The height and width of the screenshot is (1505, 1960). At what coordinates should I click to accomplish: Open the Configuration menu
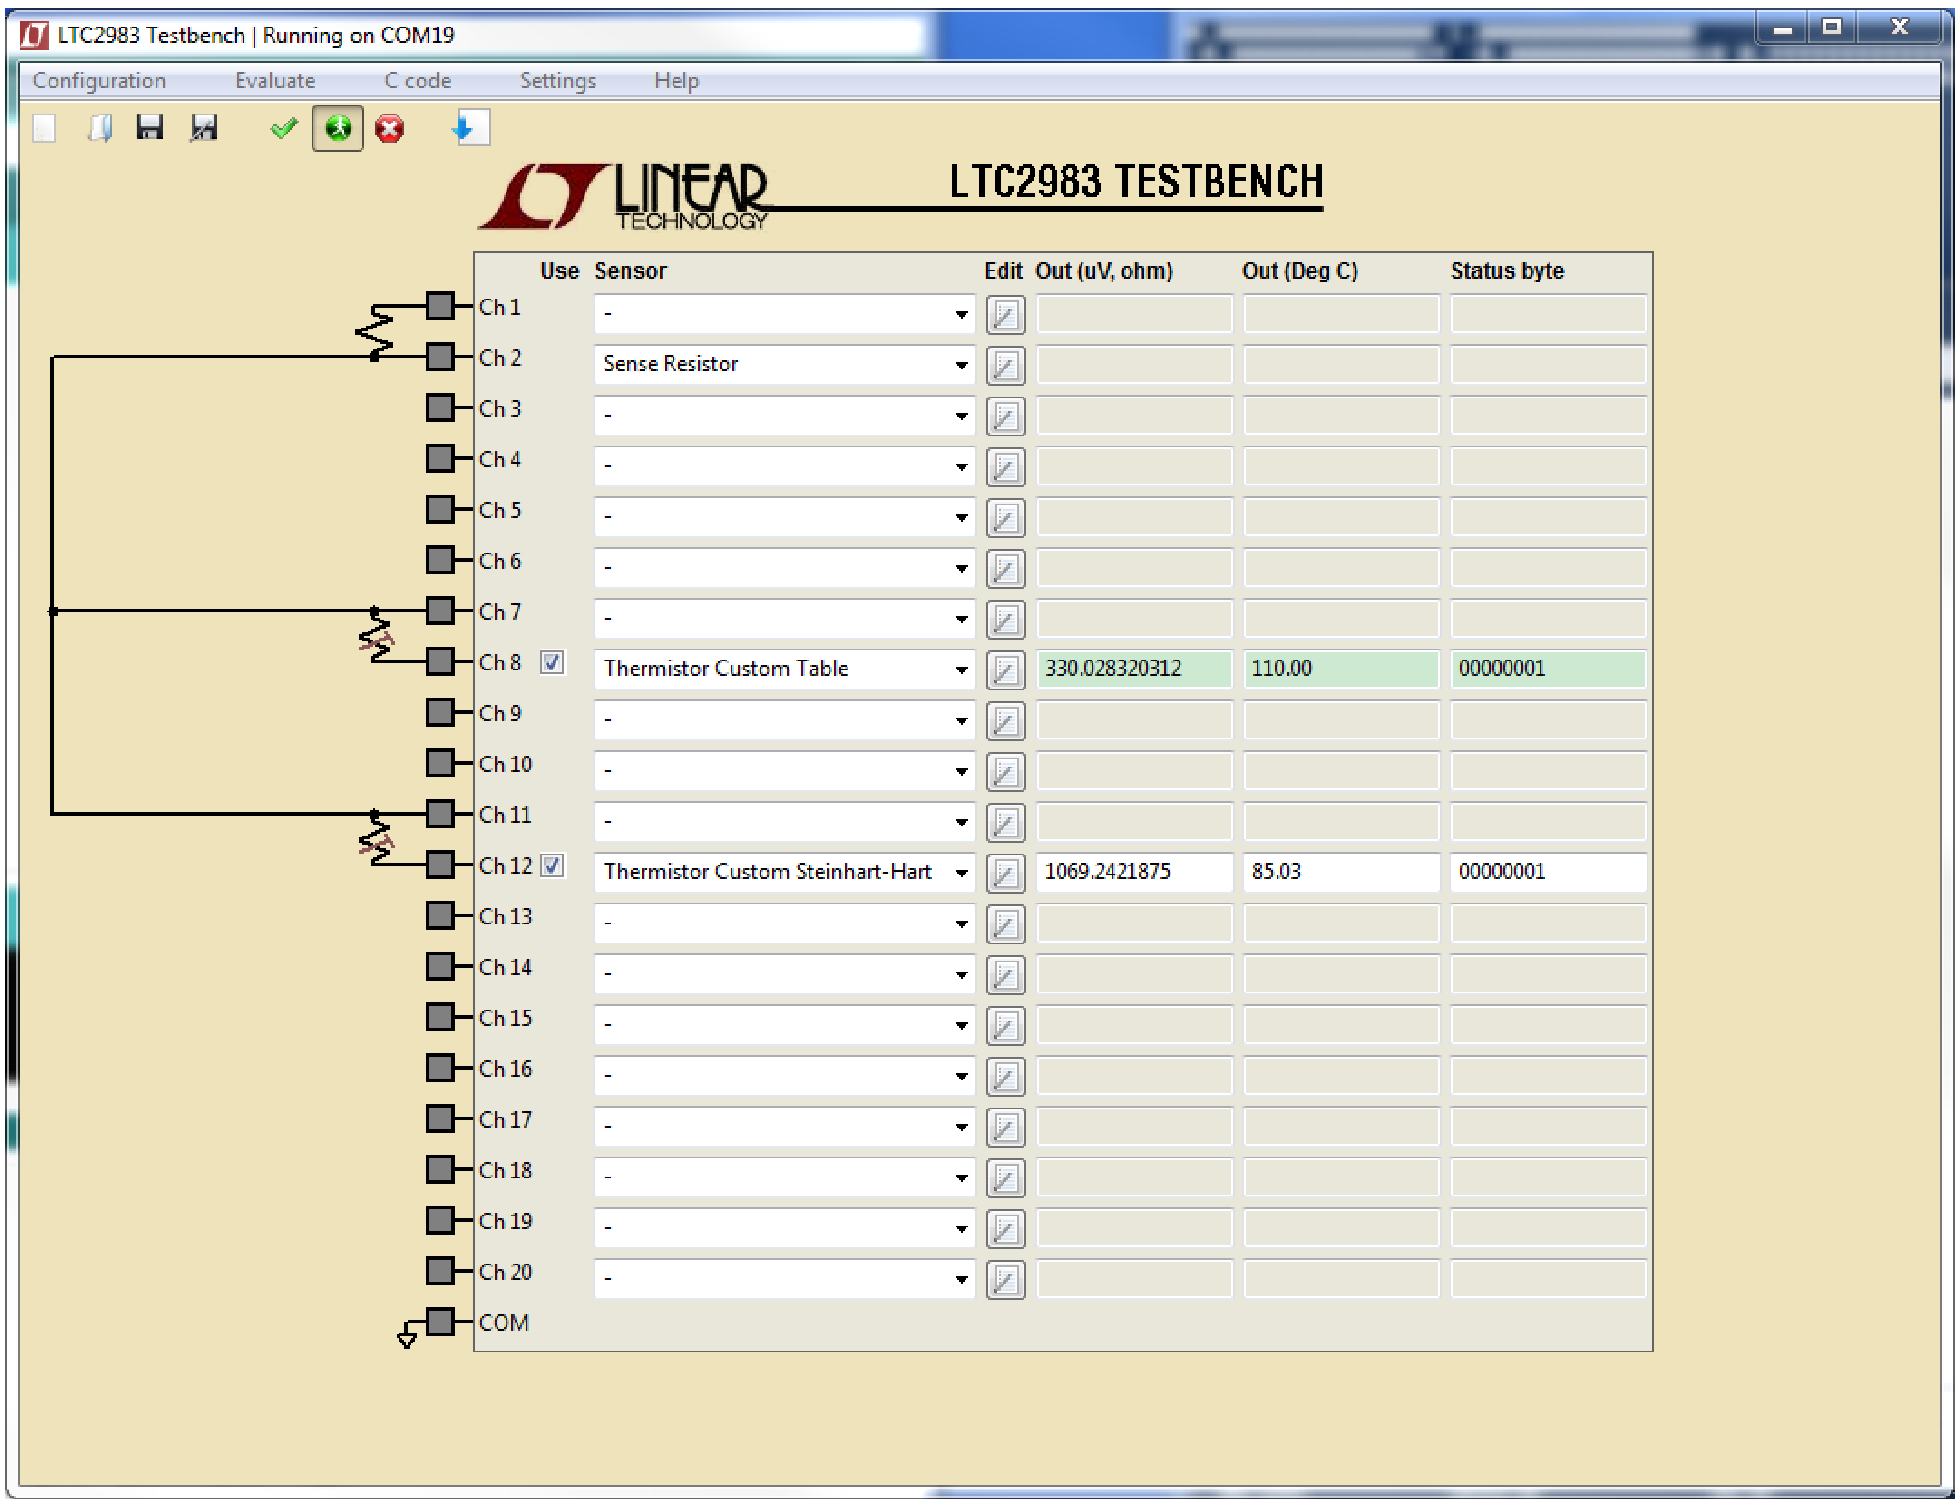pyautogui.click(x=99, y=81)
